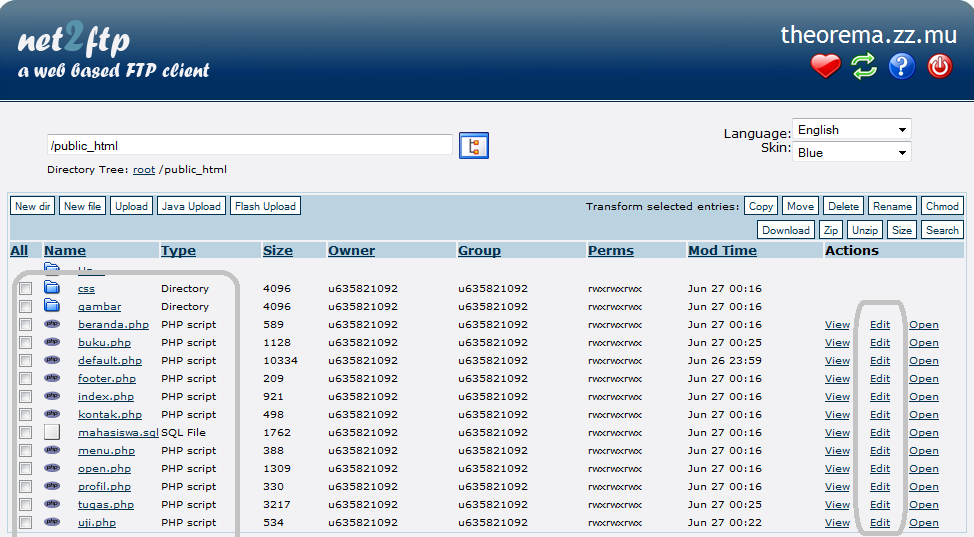Sort files by Group column

coord(479,250)
